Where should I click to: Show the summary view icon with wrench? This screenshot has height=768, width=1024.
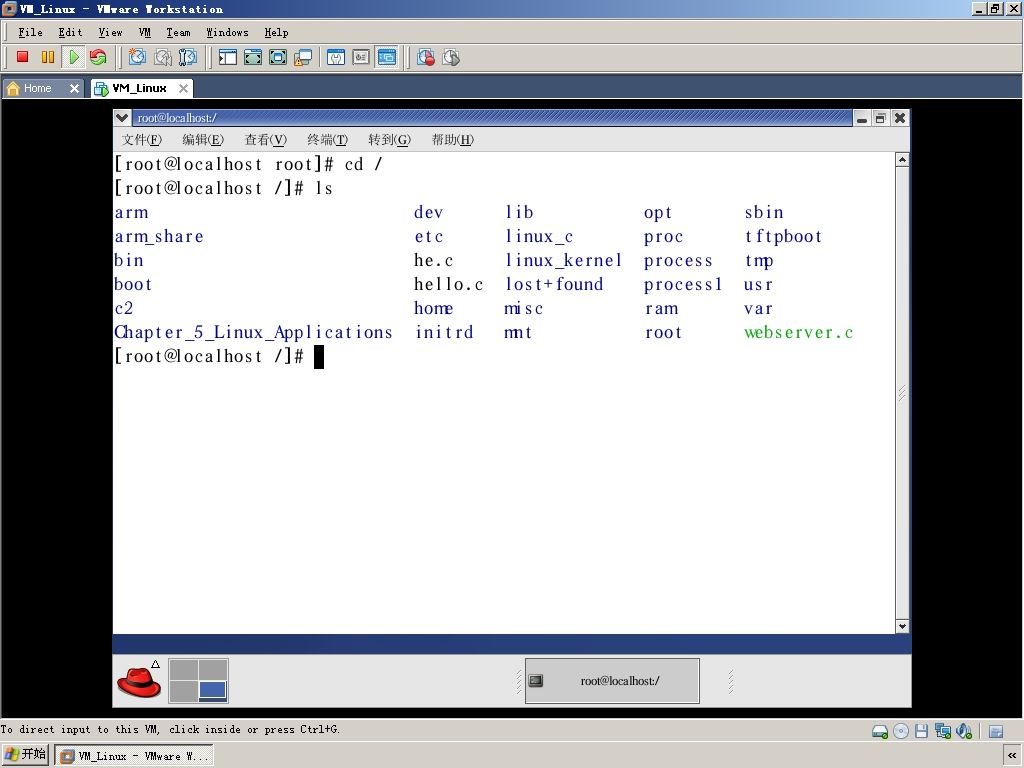coord(336,57)
